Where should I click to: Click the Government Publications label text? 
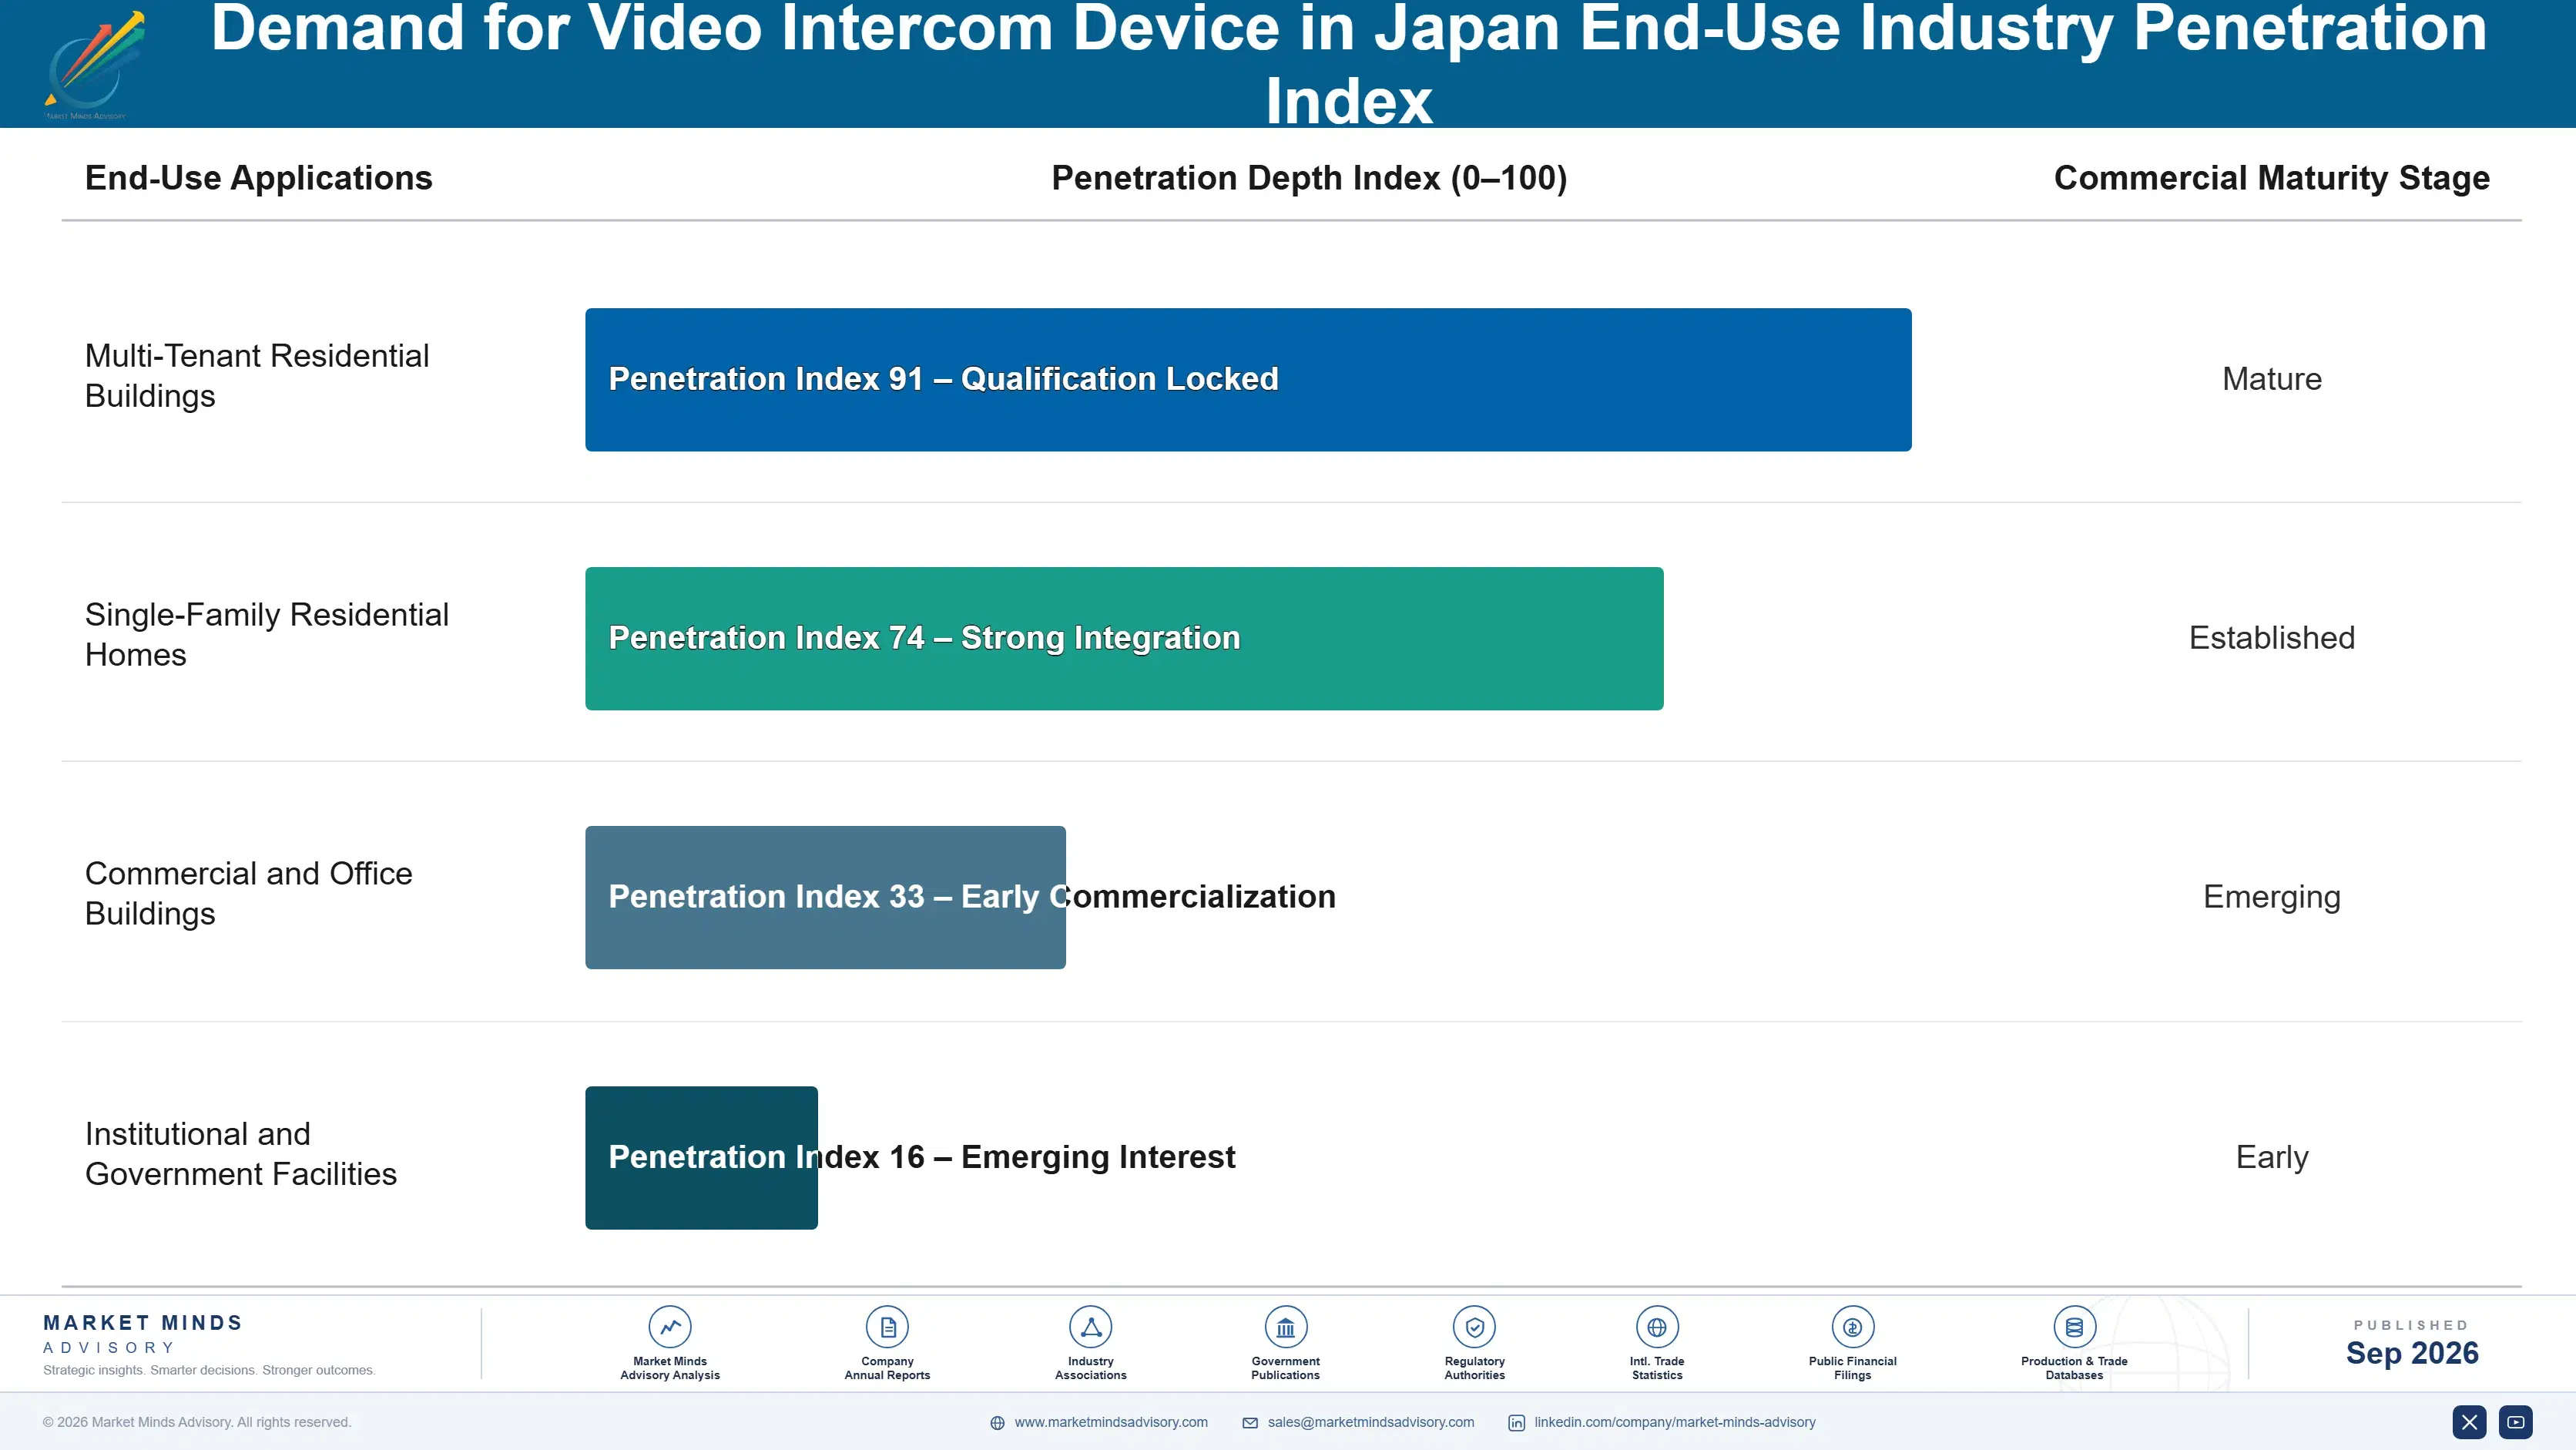(x=1285, y=1368)
